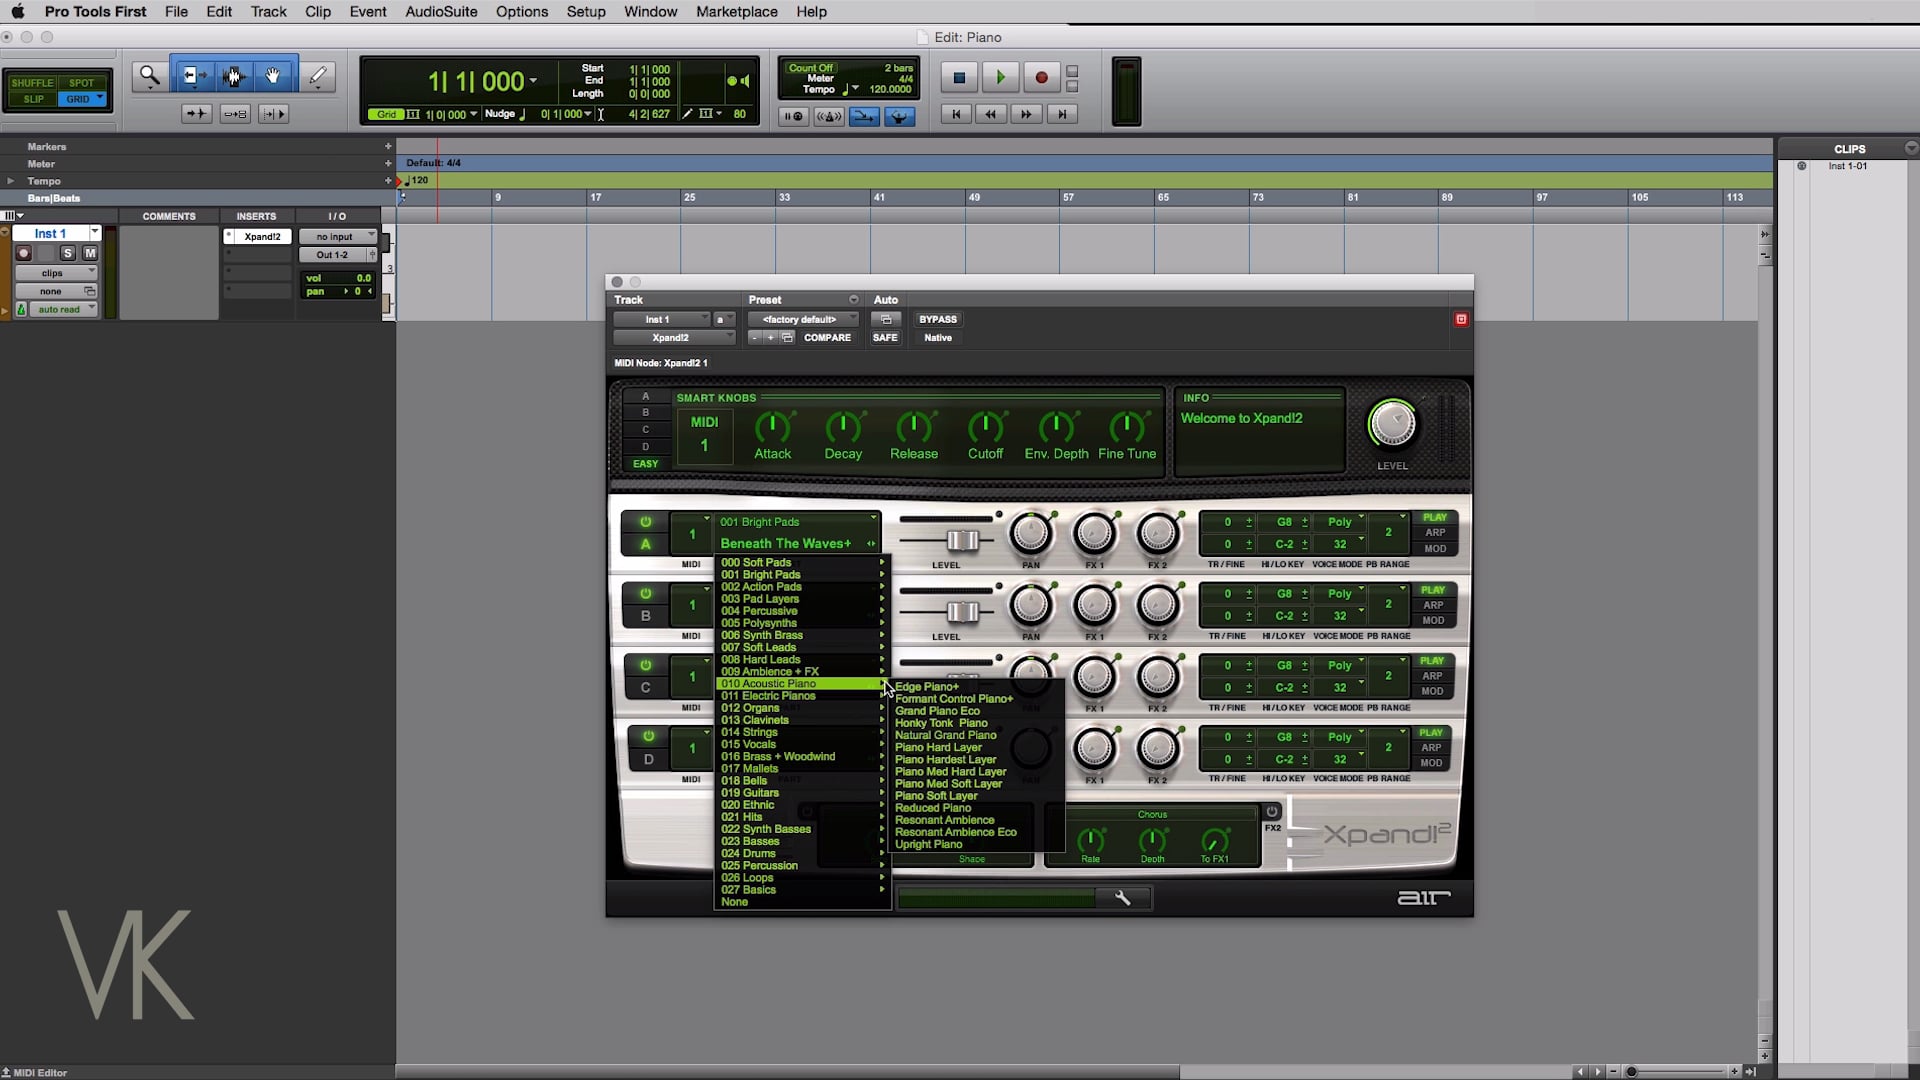Toggle part B power button
Viewport: 1920px width, 1080px height.
coord(646,593)
